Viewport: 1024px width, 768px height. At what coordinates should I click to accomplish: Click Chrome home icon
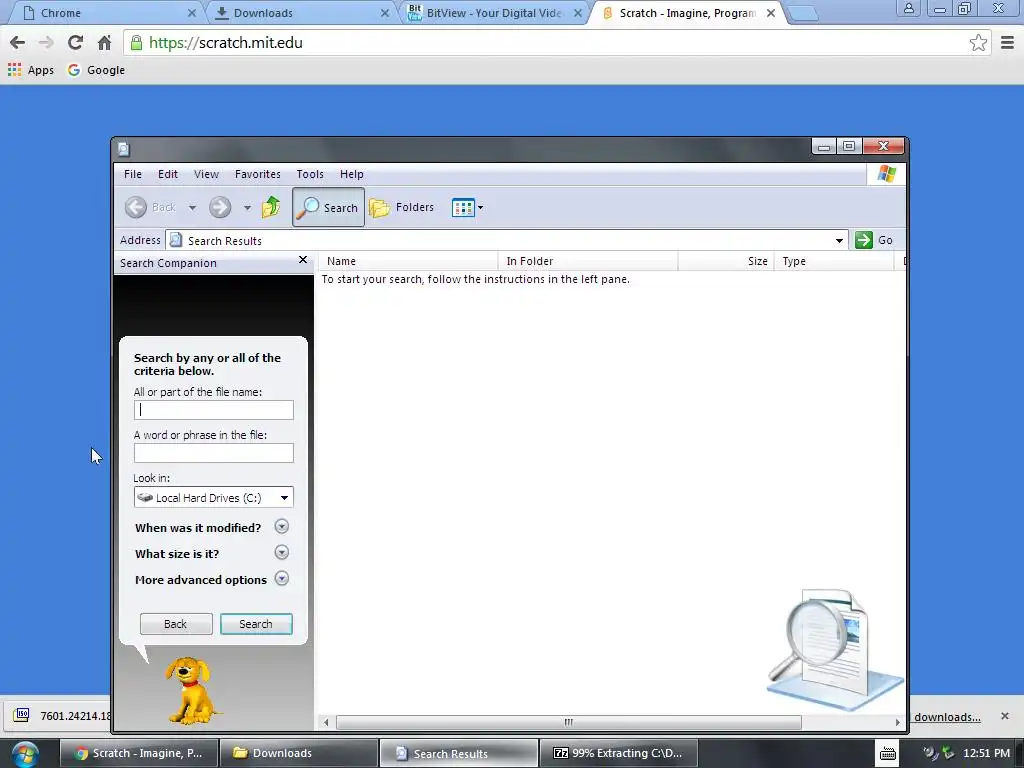coord(104,43)
